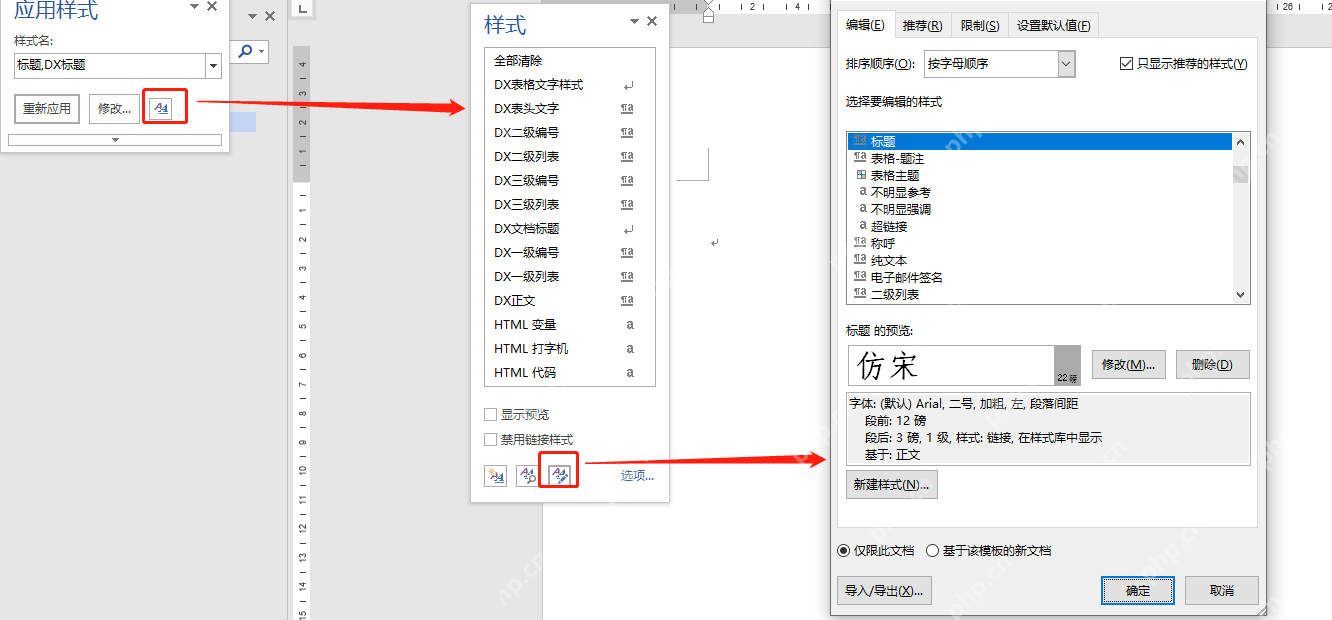Click 新建样式(N)... button
This screenshot has height=620, width=1332.
click(892, 484)
